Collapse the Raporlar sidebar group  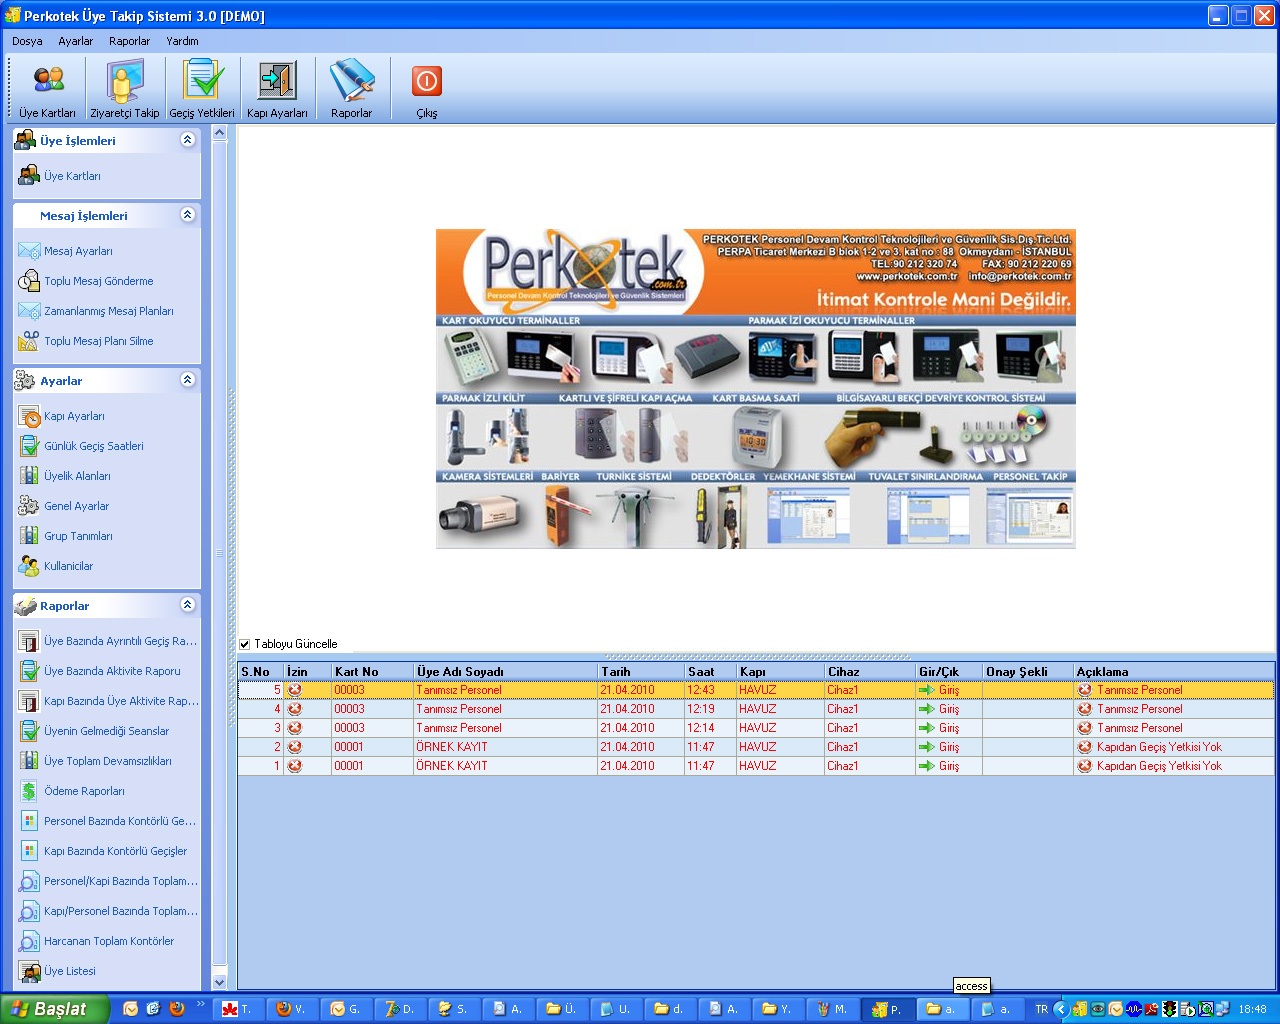[187, 605]
